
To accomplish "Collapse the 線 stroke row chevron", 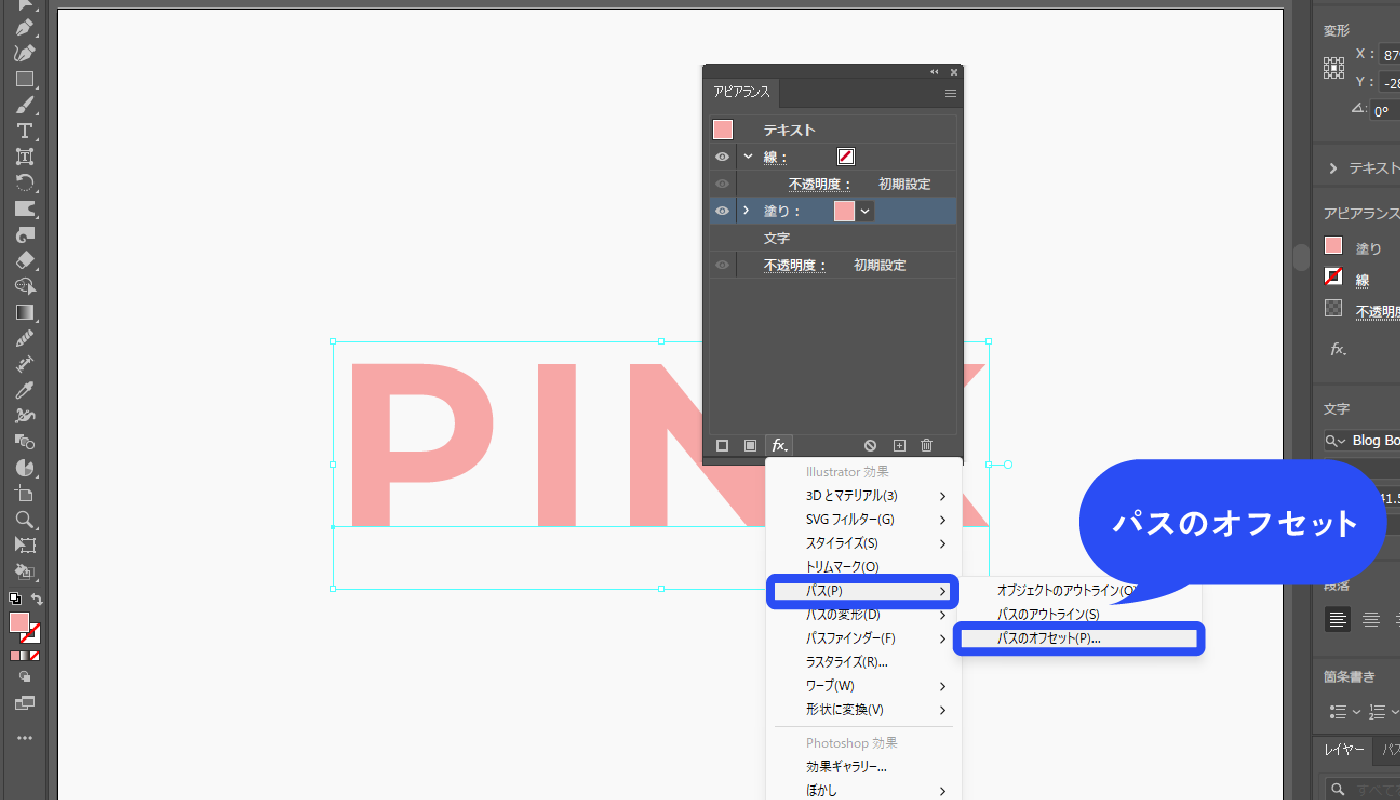I will pos(747,157).
